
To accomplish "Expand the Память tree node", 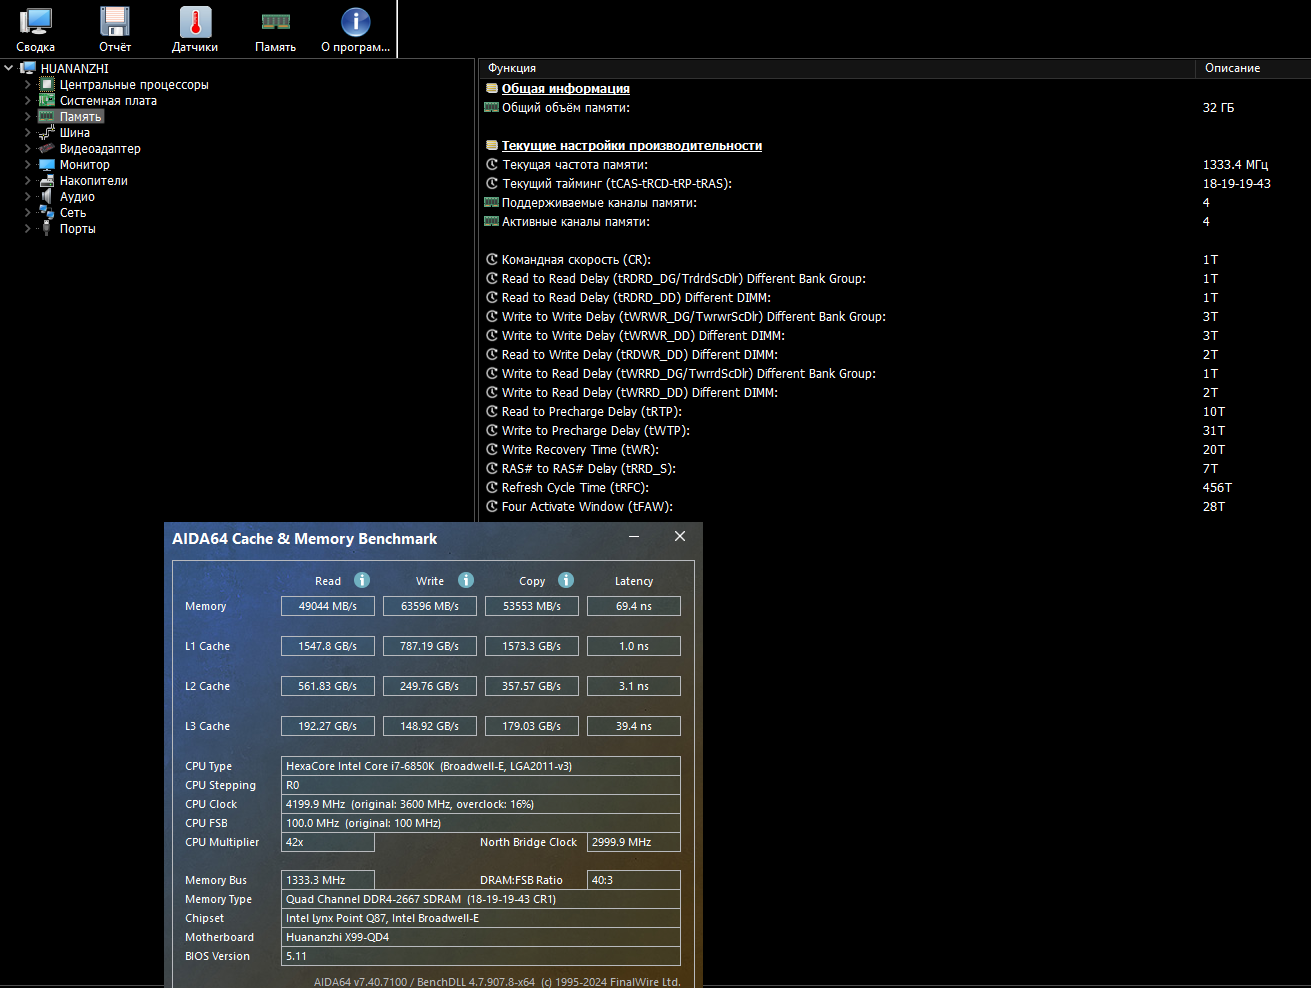I will pos(28,117).
